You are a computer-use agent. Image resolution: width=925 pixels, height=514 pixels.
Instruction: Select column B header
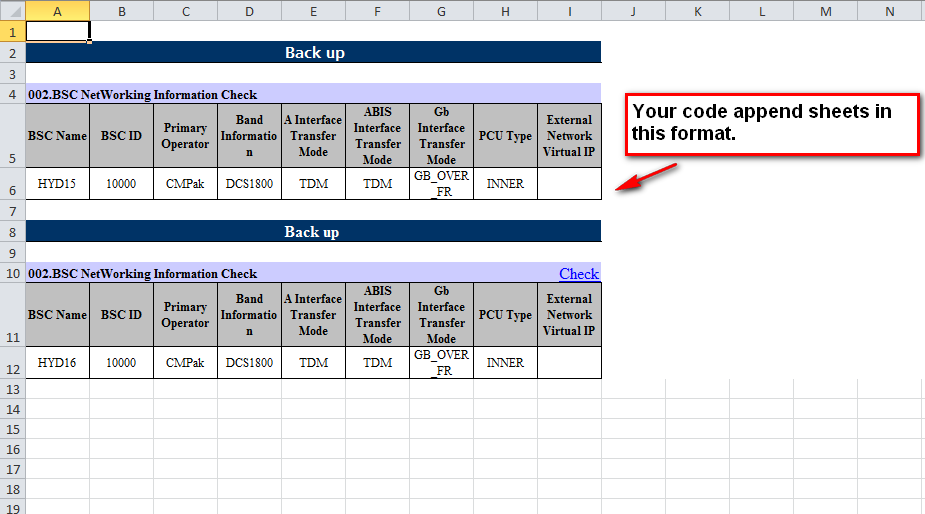122,11
